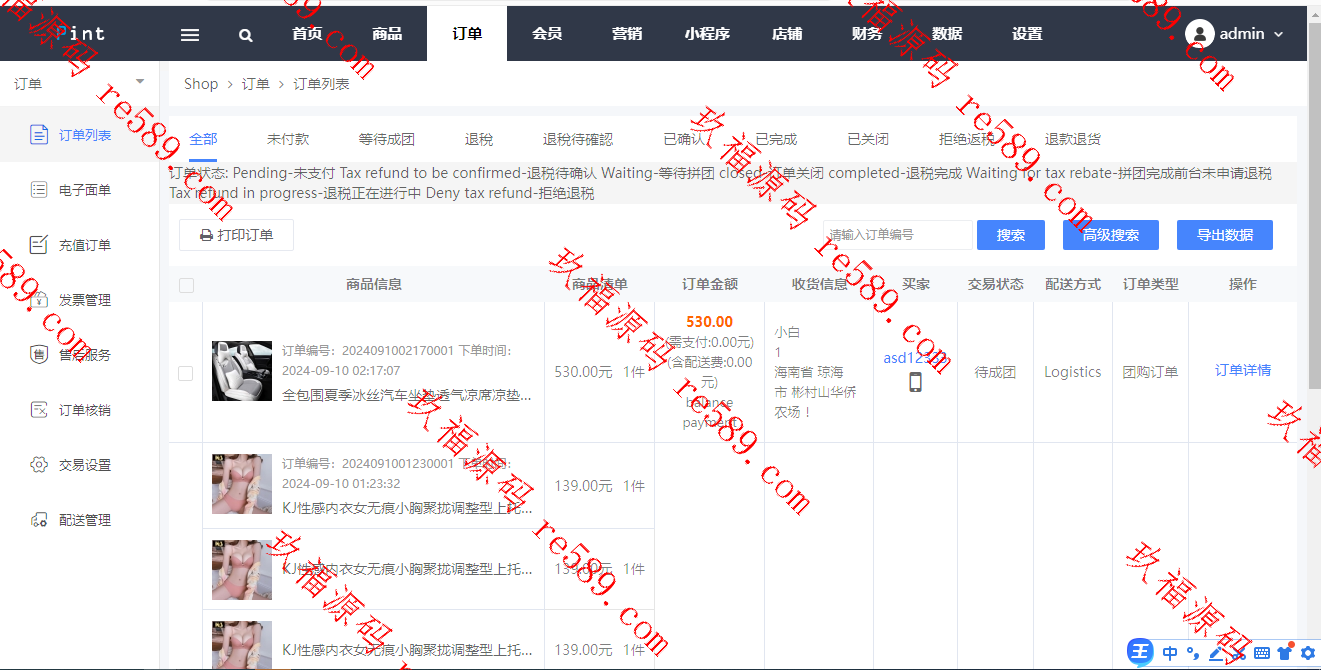
Task: Click the admin user avatar icon
Action: pyautogui.click(x=1199, y=34)
